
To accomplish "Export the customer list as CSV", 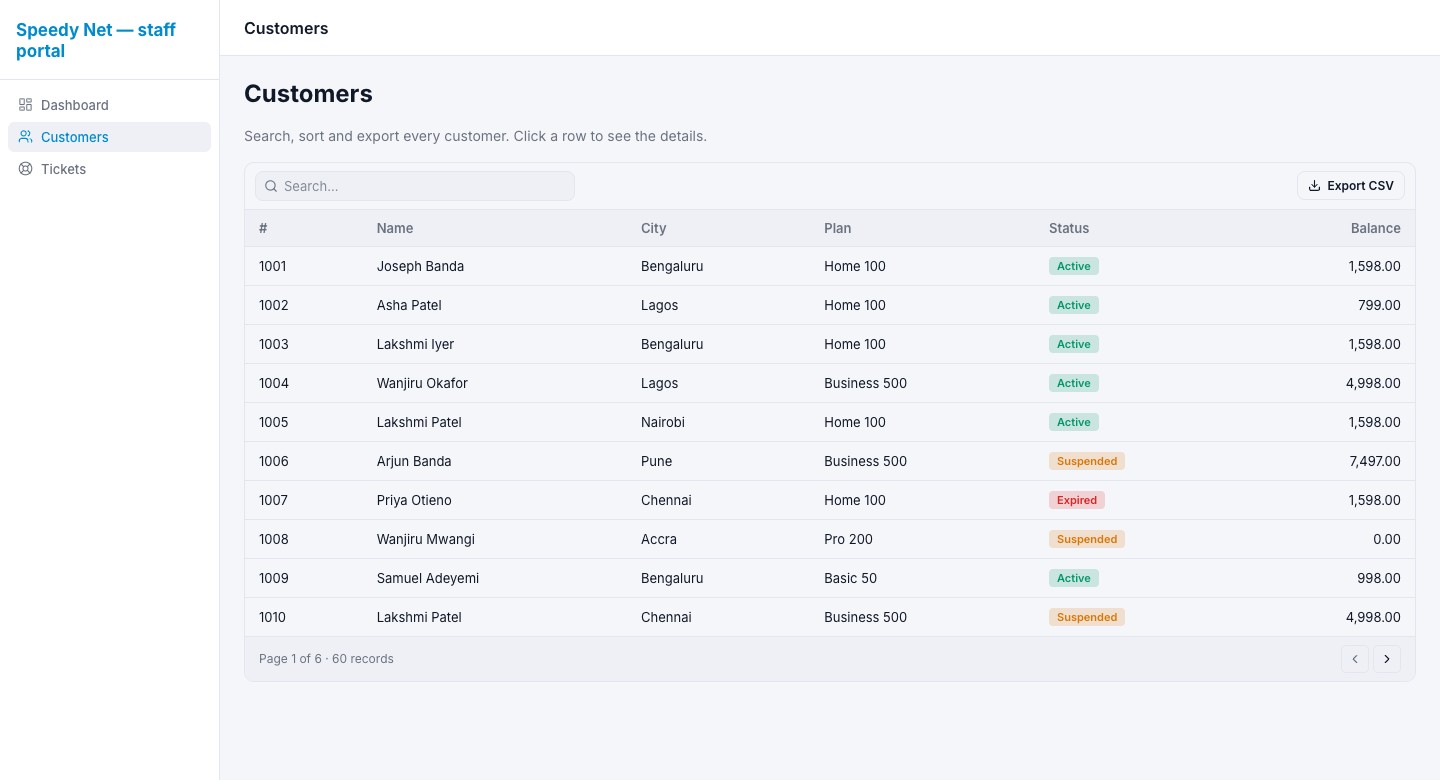I will (x=1351, y=186).
